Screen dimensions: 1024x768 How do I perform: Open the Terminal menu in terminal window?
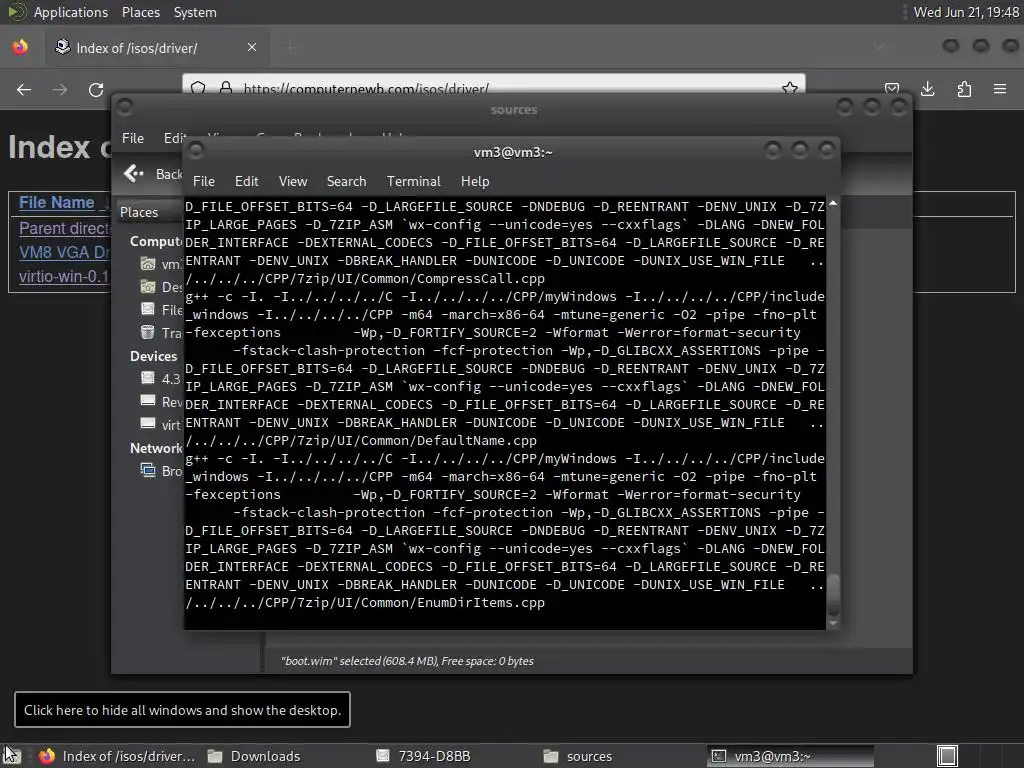pyautogui.click(x=413, y=181)
